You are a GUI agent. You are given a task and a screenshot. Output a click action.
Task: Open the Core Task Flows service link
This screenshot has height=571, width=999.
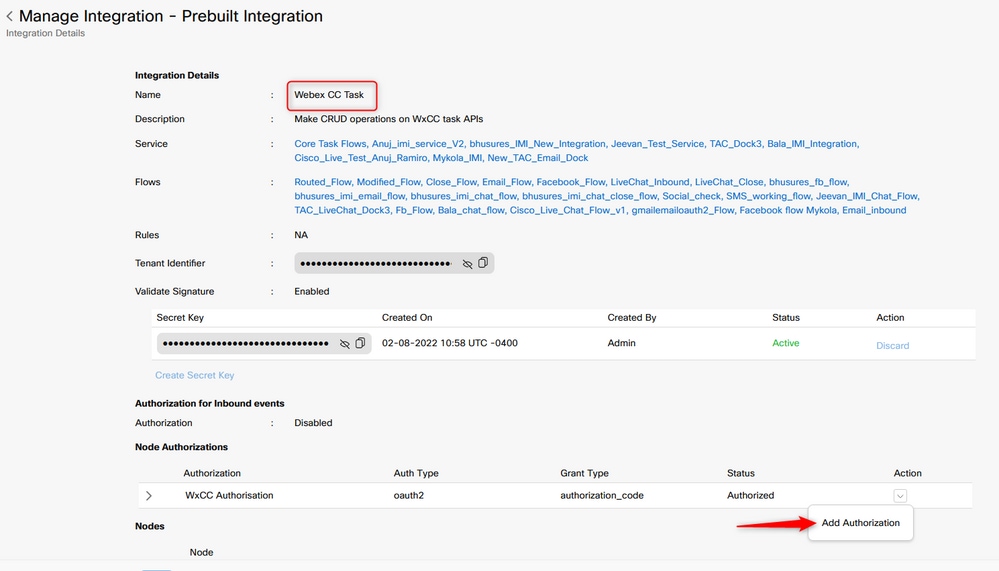tap(330, 144)
